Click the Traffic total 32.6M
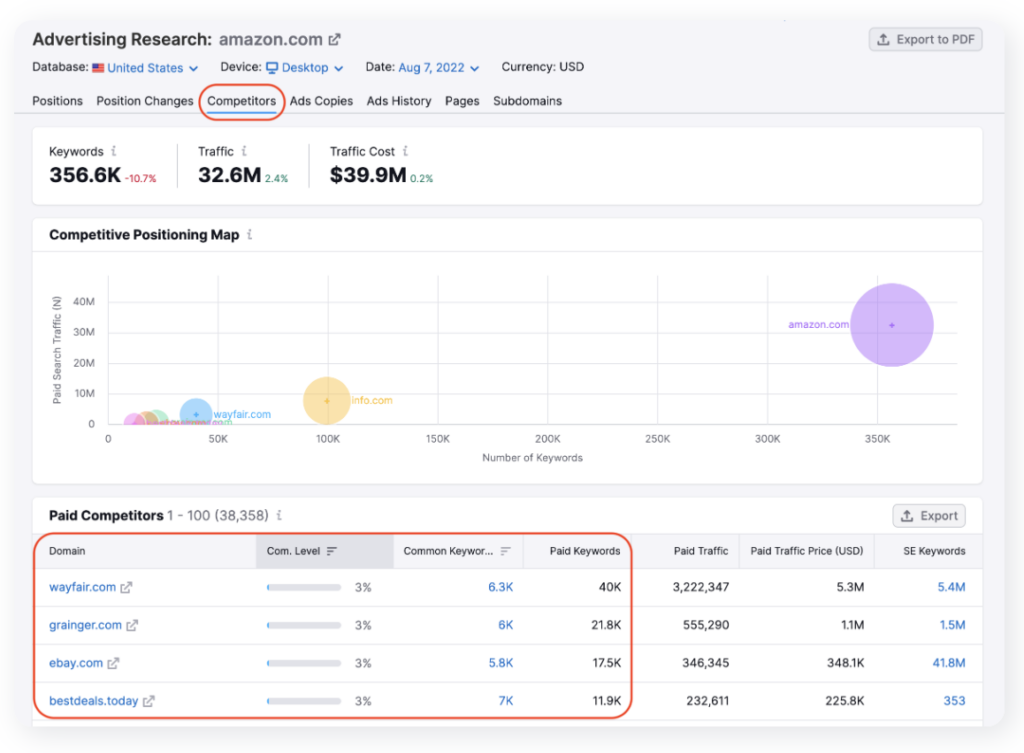1024x753 pixels. click(x=229, y=175)
